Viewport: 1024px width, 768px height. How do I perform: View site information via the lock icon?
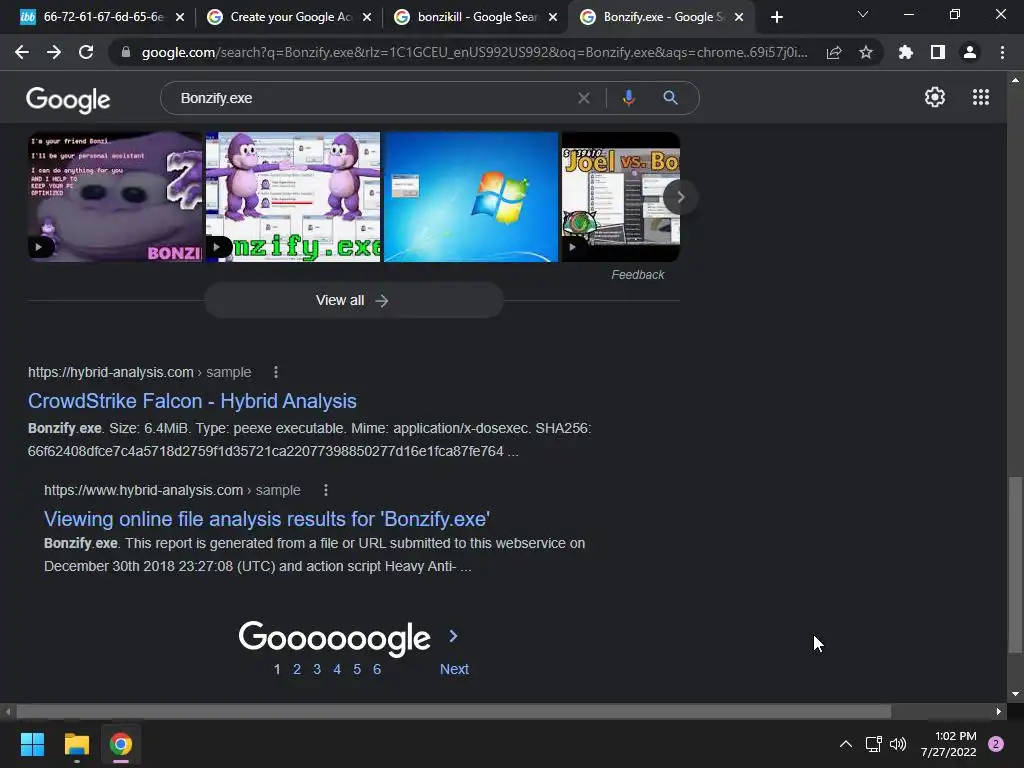pyautogui.click(x=126, y=53)
